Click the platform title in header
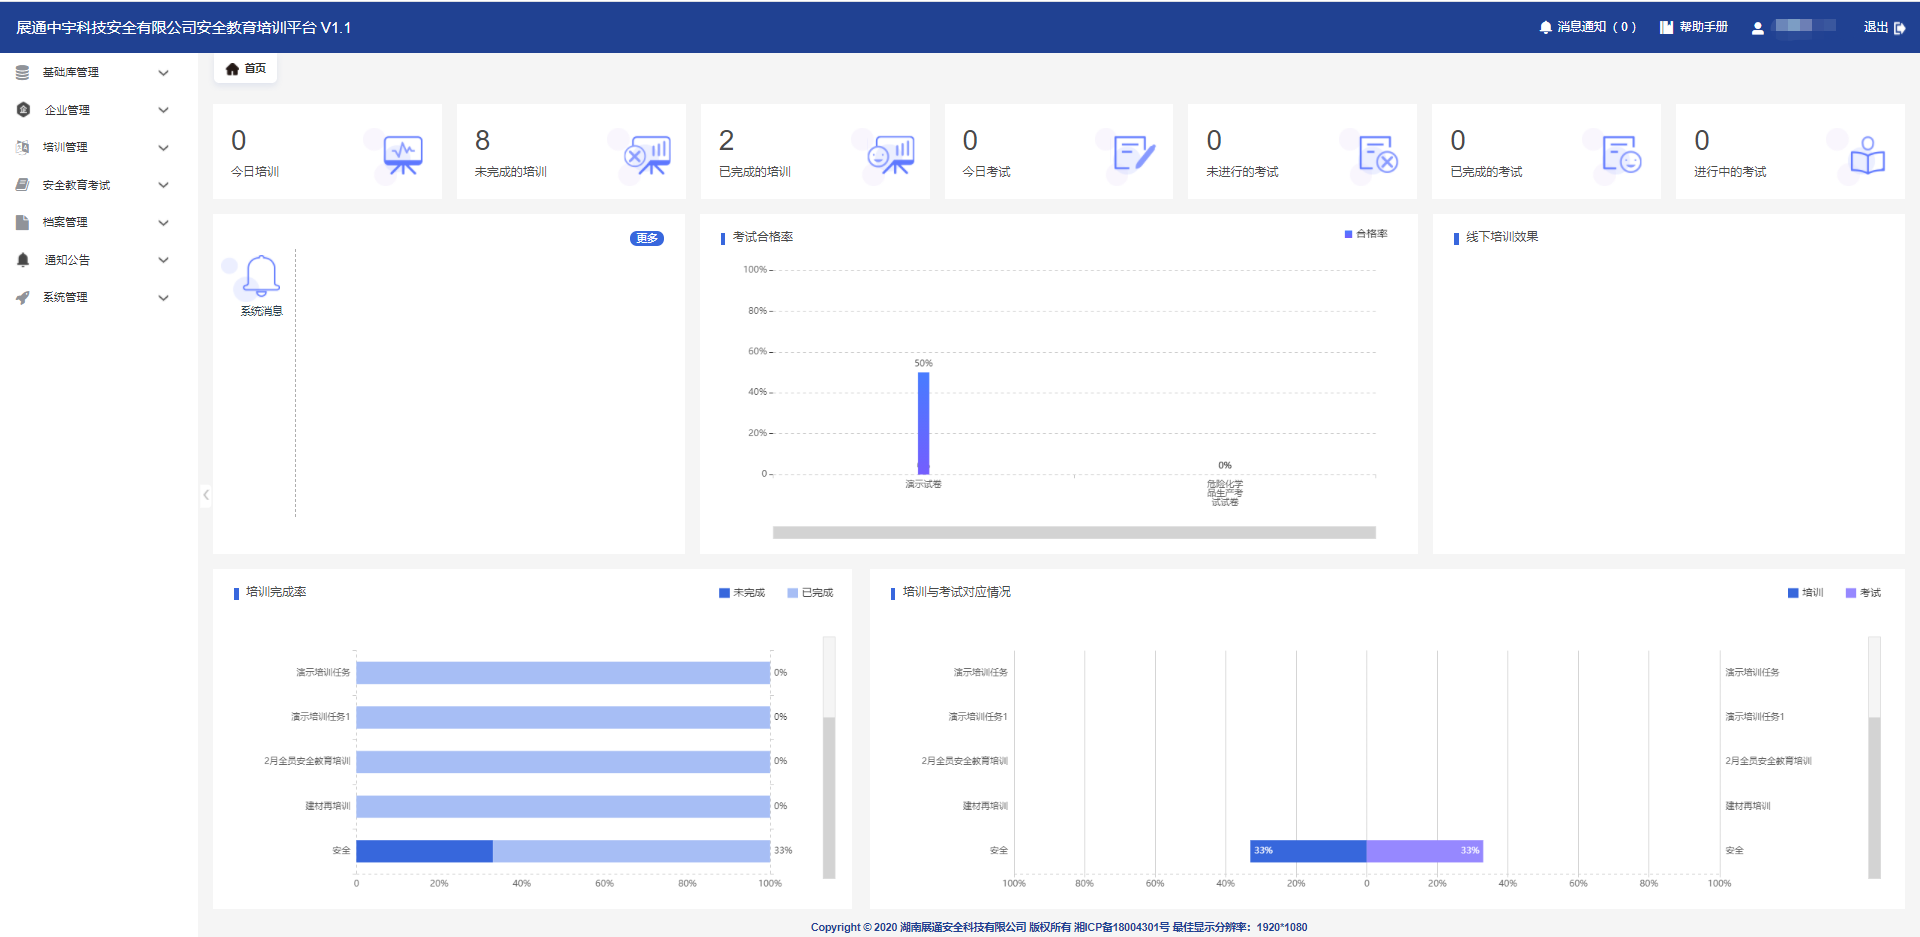Image resolution: width=1920 pixels, height=937 pixels. pos(184,28)
